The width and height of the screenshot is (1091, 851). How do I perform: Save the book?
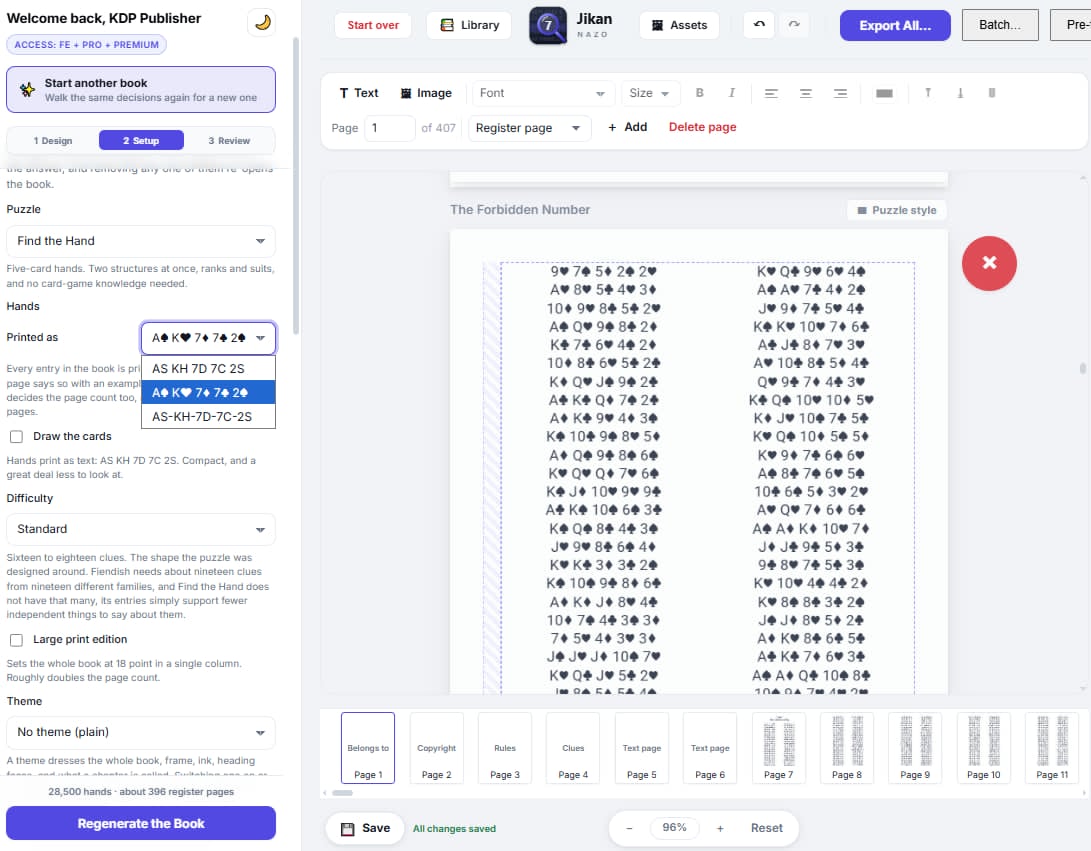tap(365, 828)
